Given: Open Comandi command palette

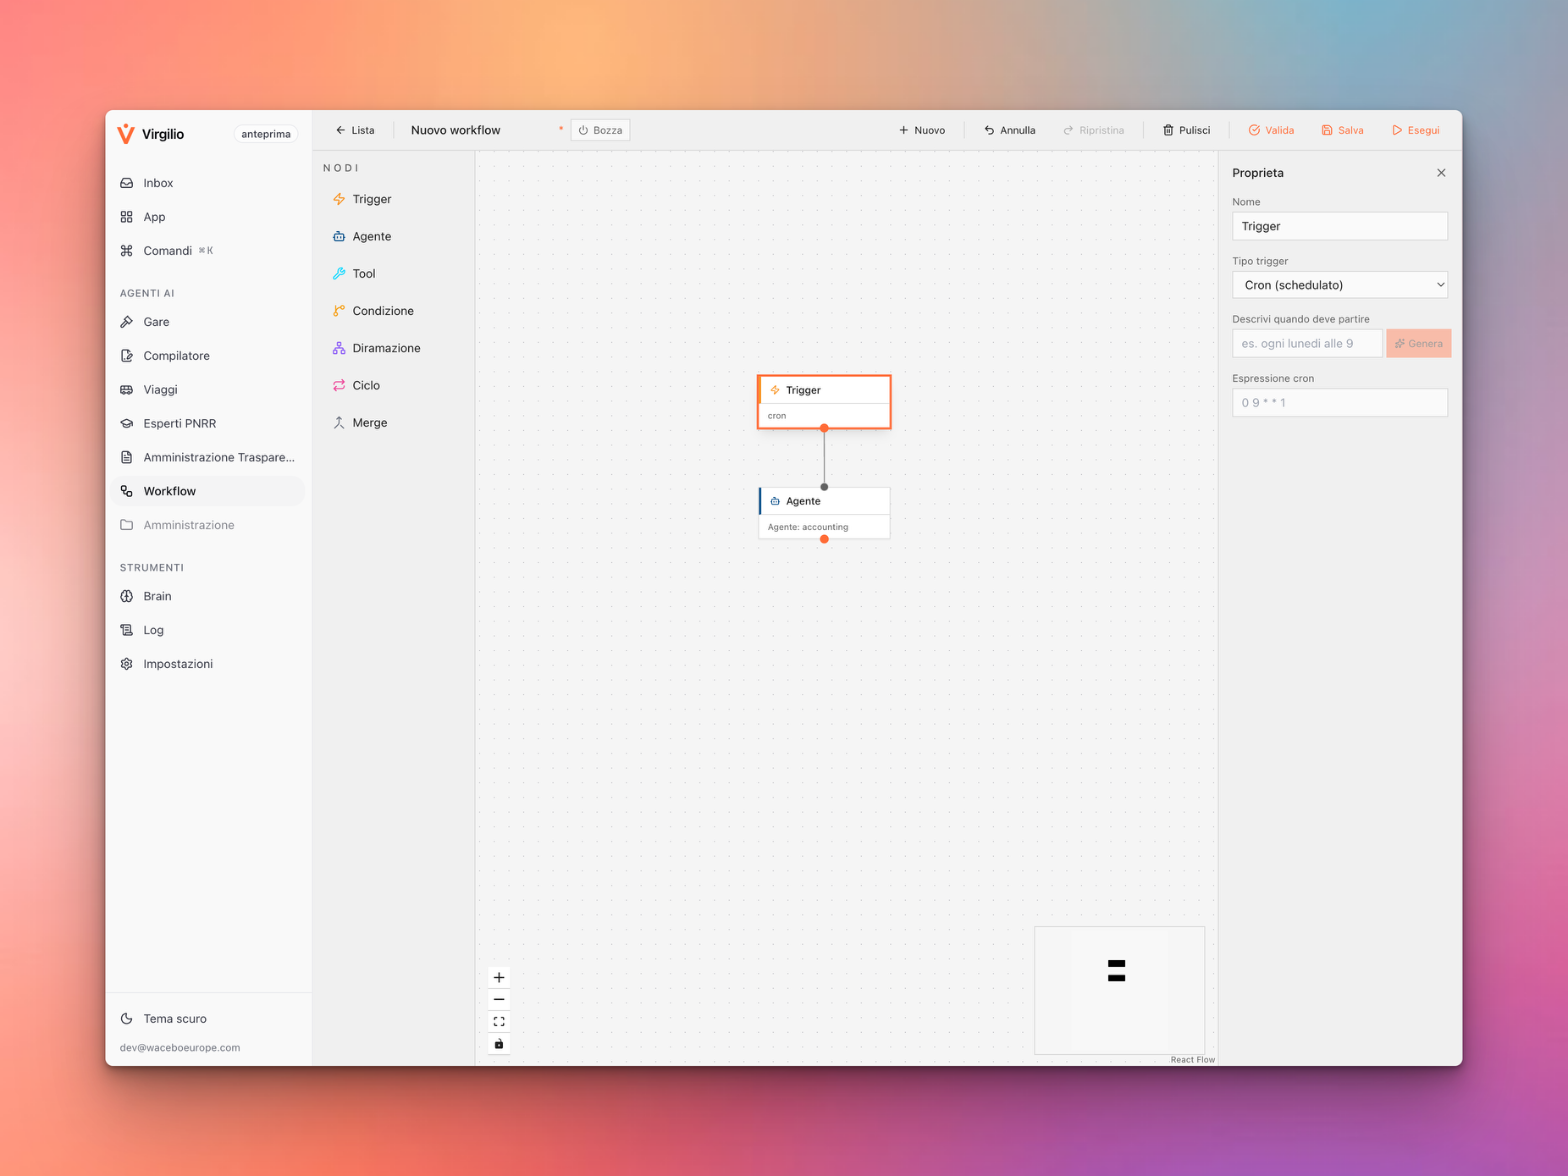Looking at the screenshot, I should point(209,251).
